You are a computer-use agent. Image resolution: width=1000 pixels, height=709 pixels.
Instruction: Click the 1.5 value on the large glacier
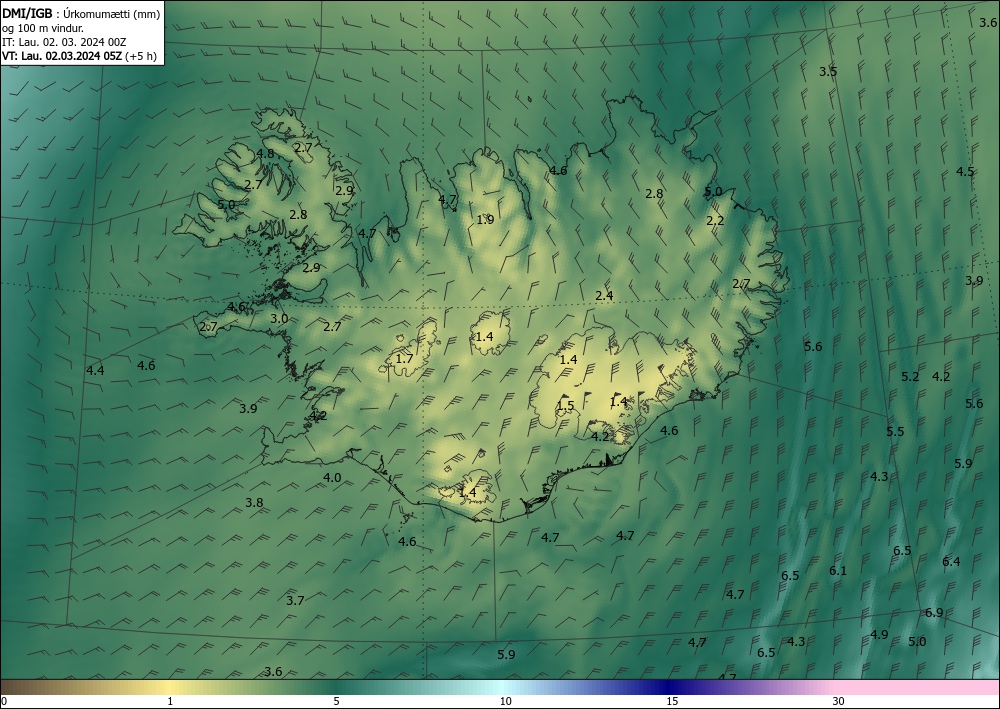coord(565,405)
